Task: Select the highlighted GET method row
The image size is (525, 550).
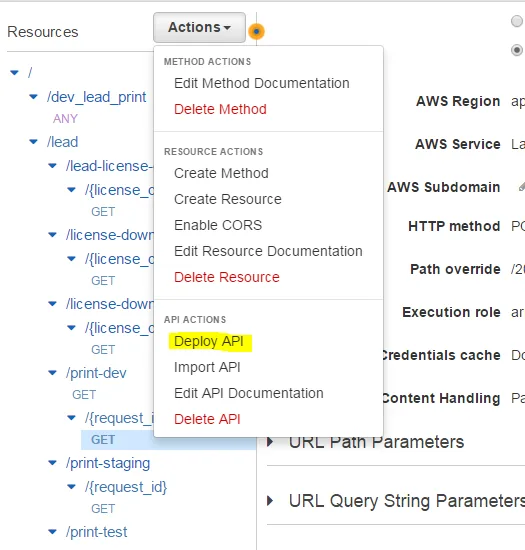Action: [x=168, y=440]
